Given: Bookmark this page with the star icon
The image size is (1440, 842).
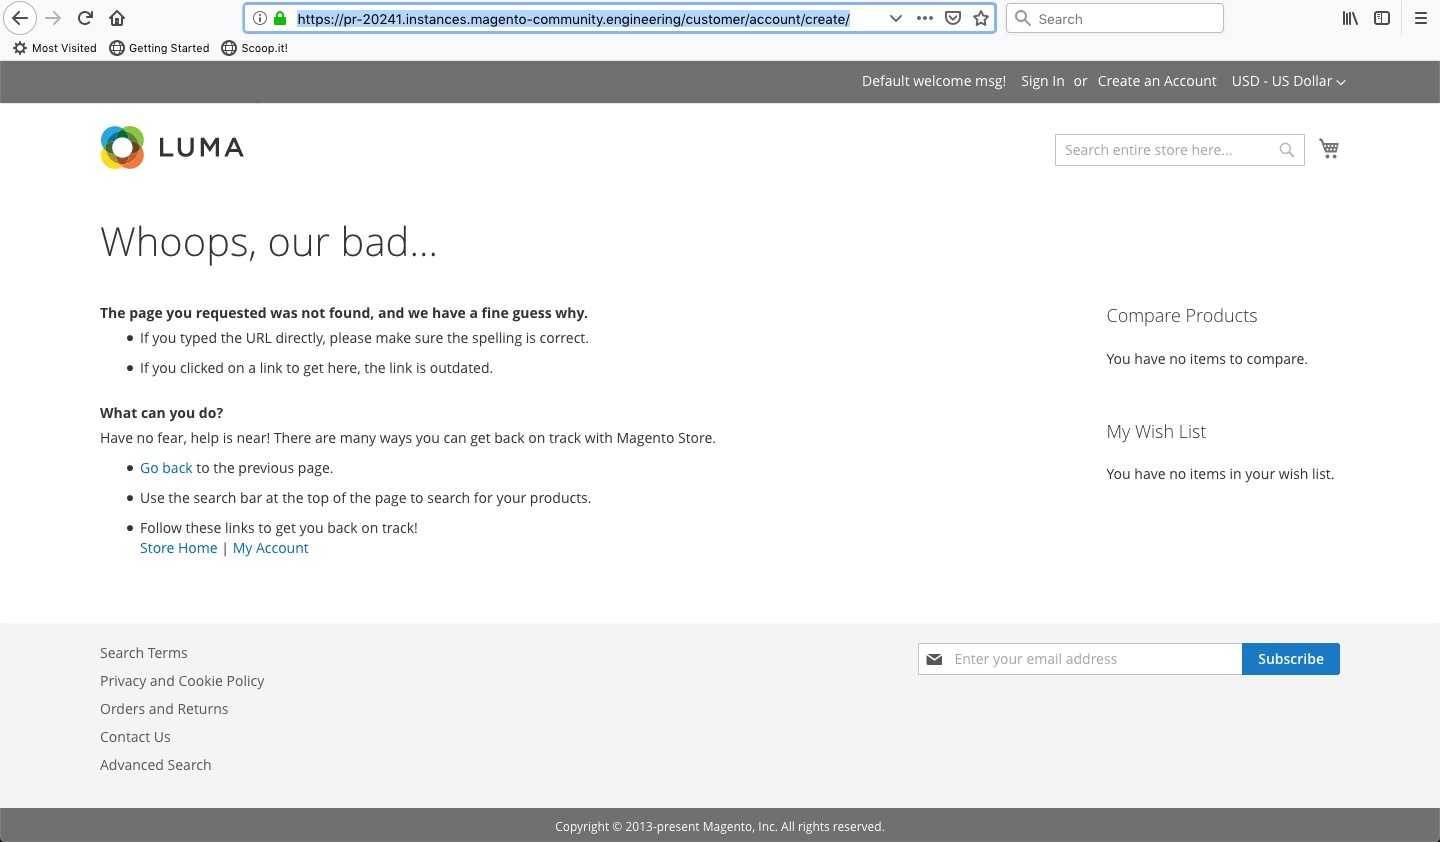Looking at the screenshot, I should [x=981, y=18].
